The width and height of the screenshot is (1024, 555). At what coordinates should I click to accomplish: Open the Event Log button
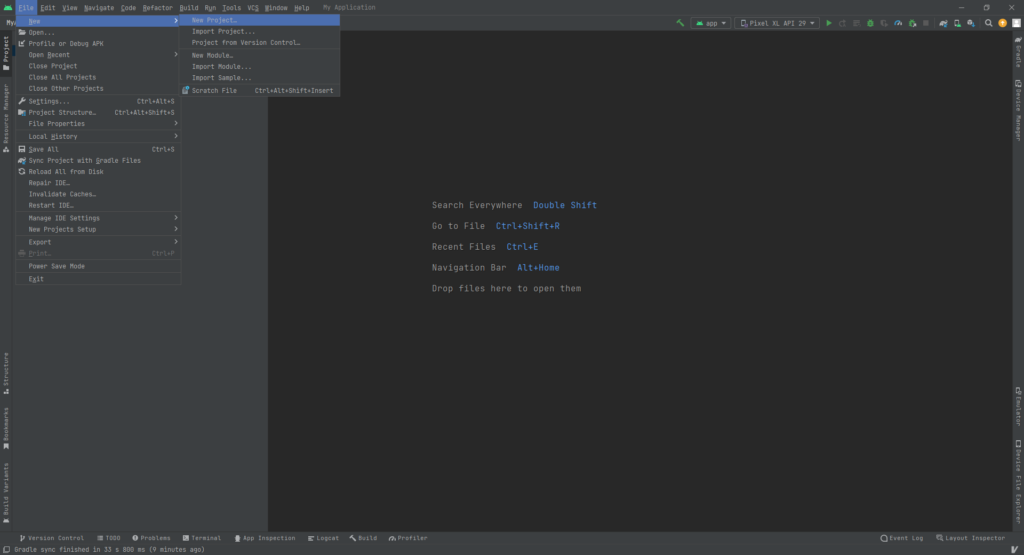coord(902,538)
